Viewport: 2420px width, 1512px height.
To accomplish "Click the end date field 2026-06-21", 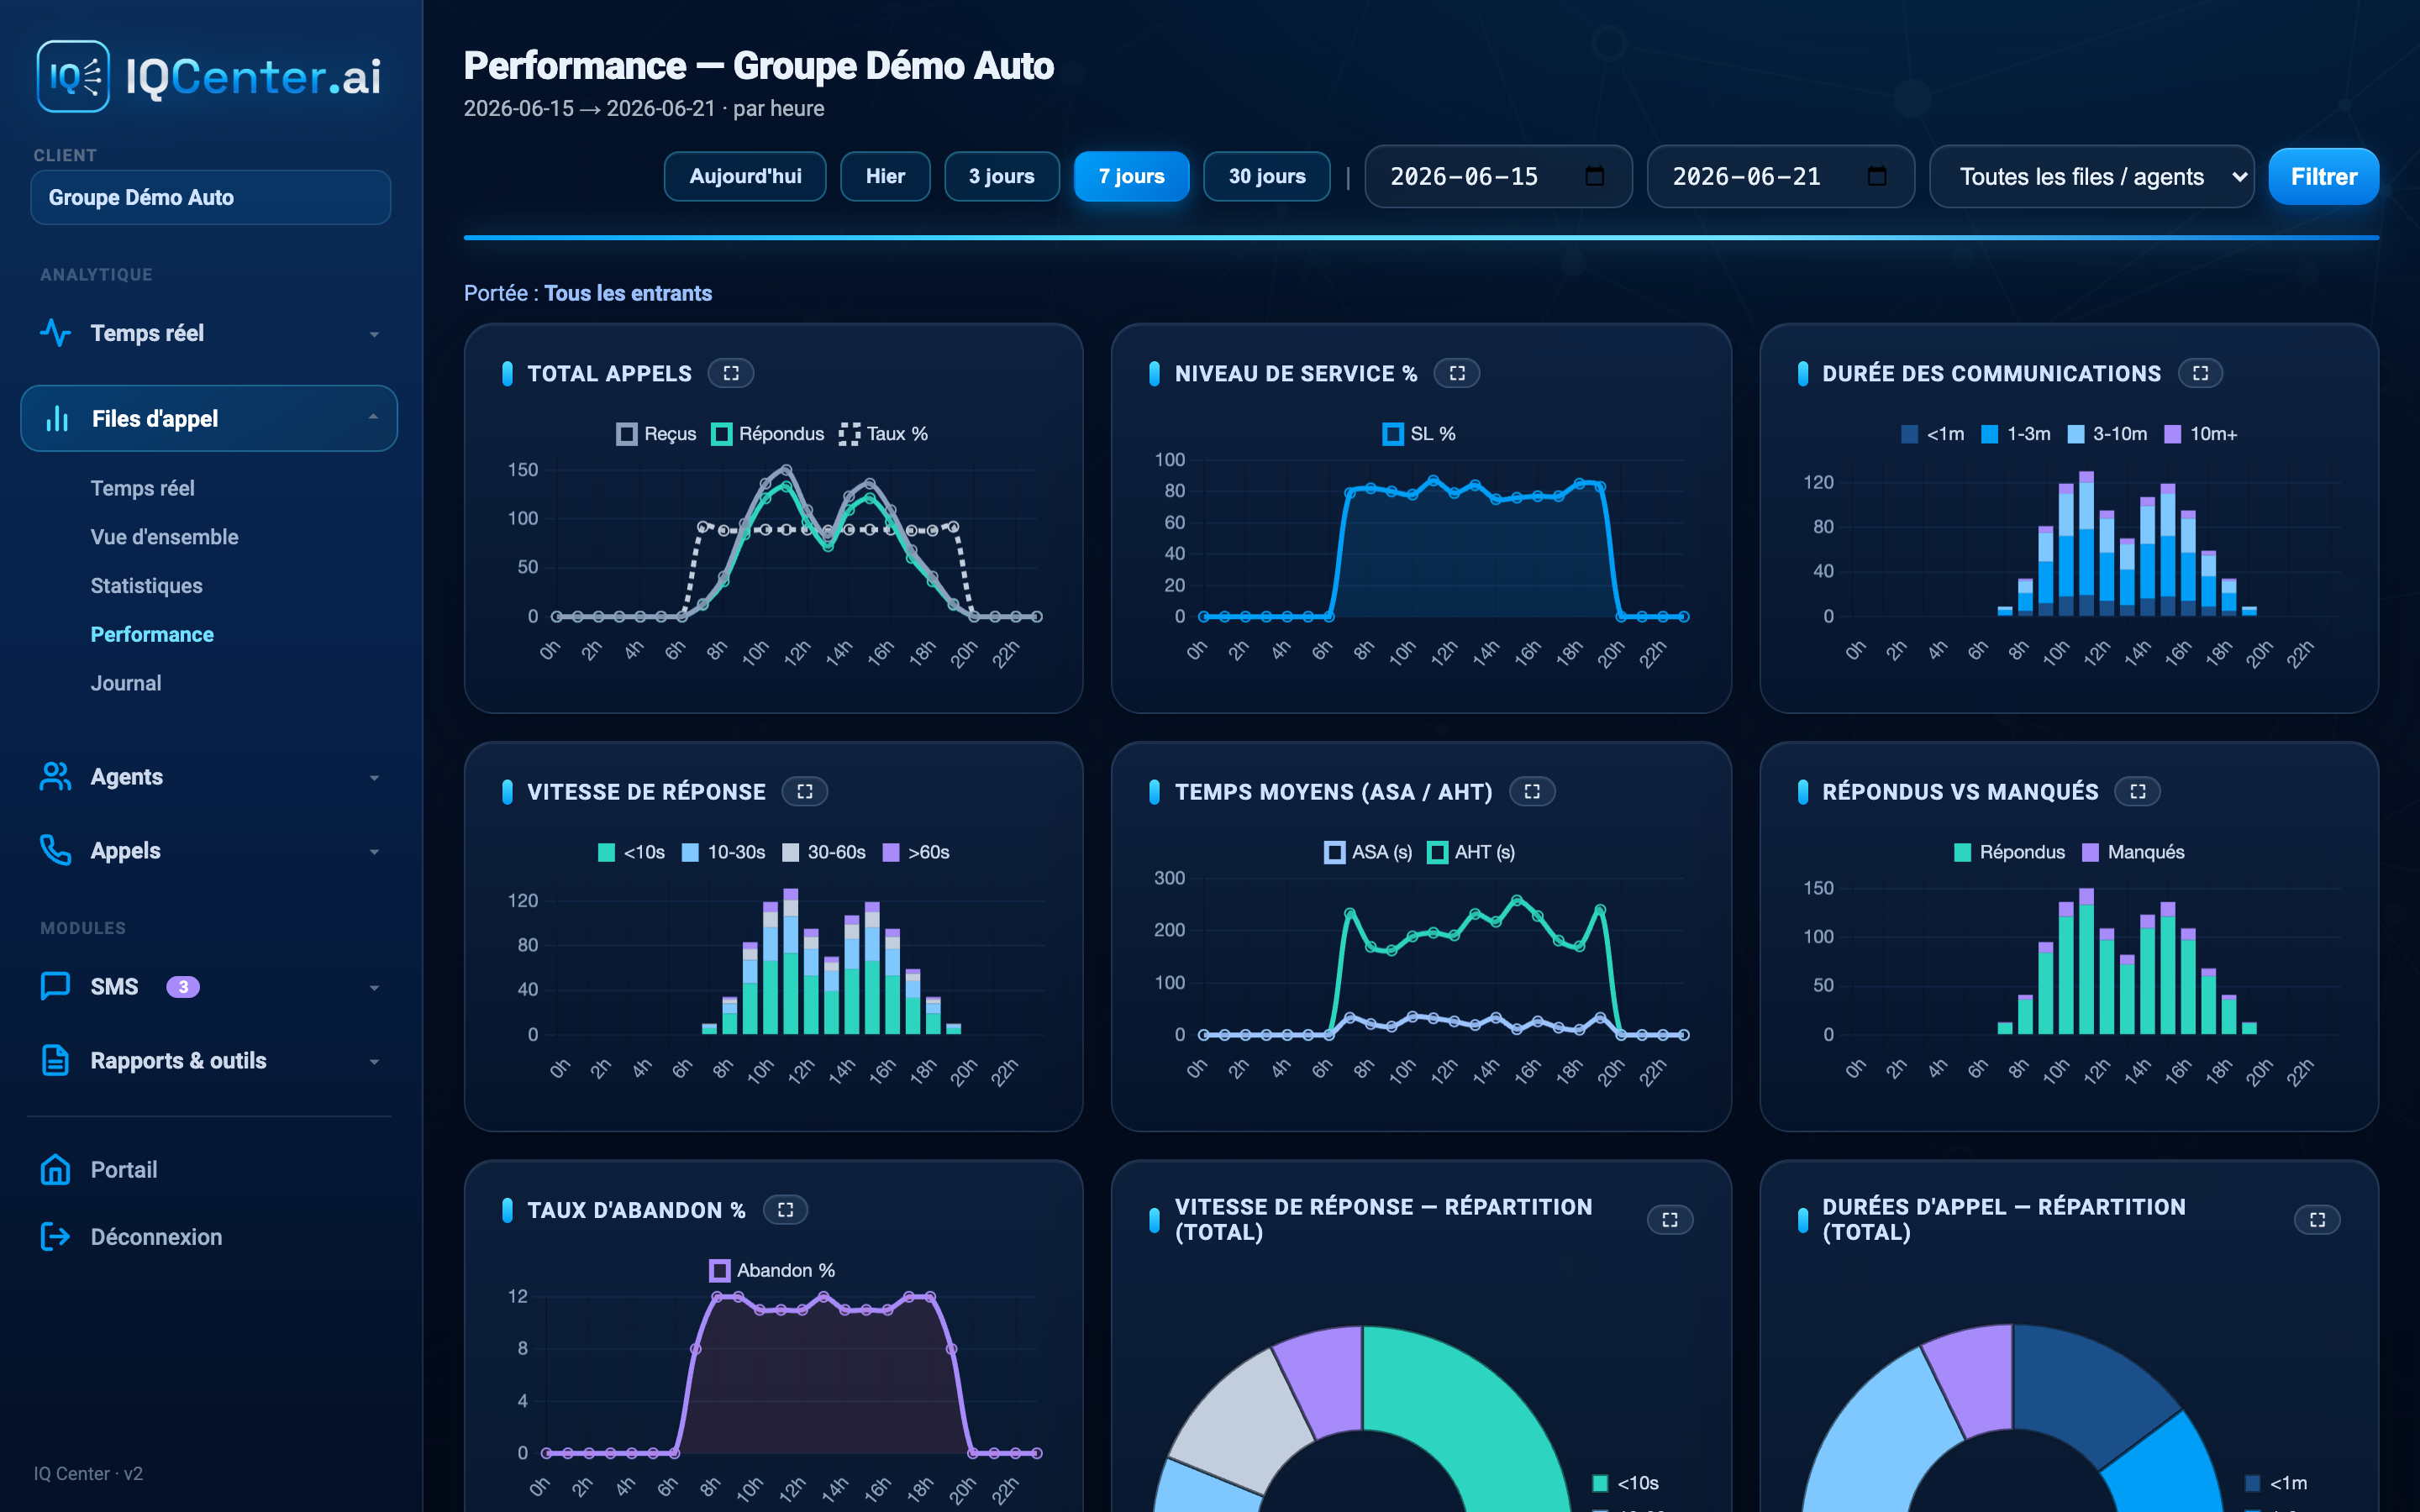I will [1781, 177].
